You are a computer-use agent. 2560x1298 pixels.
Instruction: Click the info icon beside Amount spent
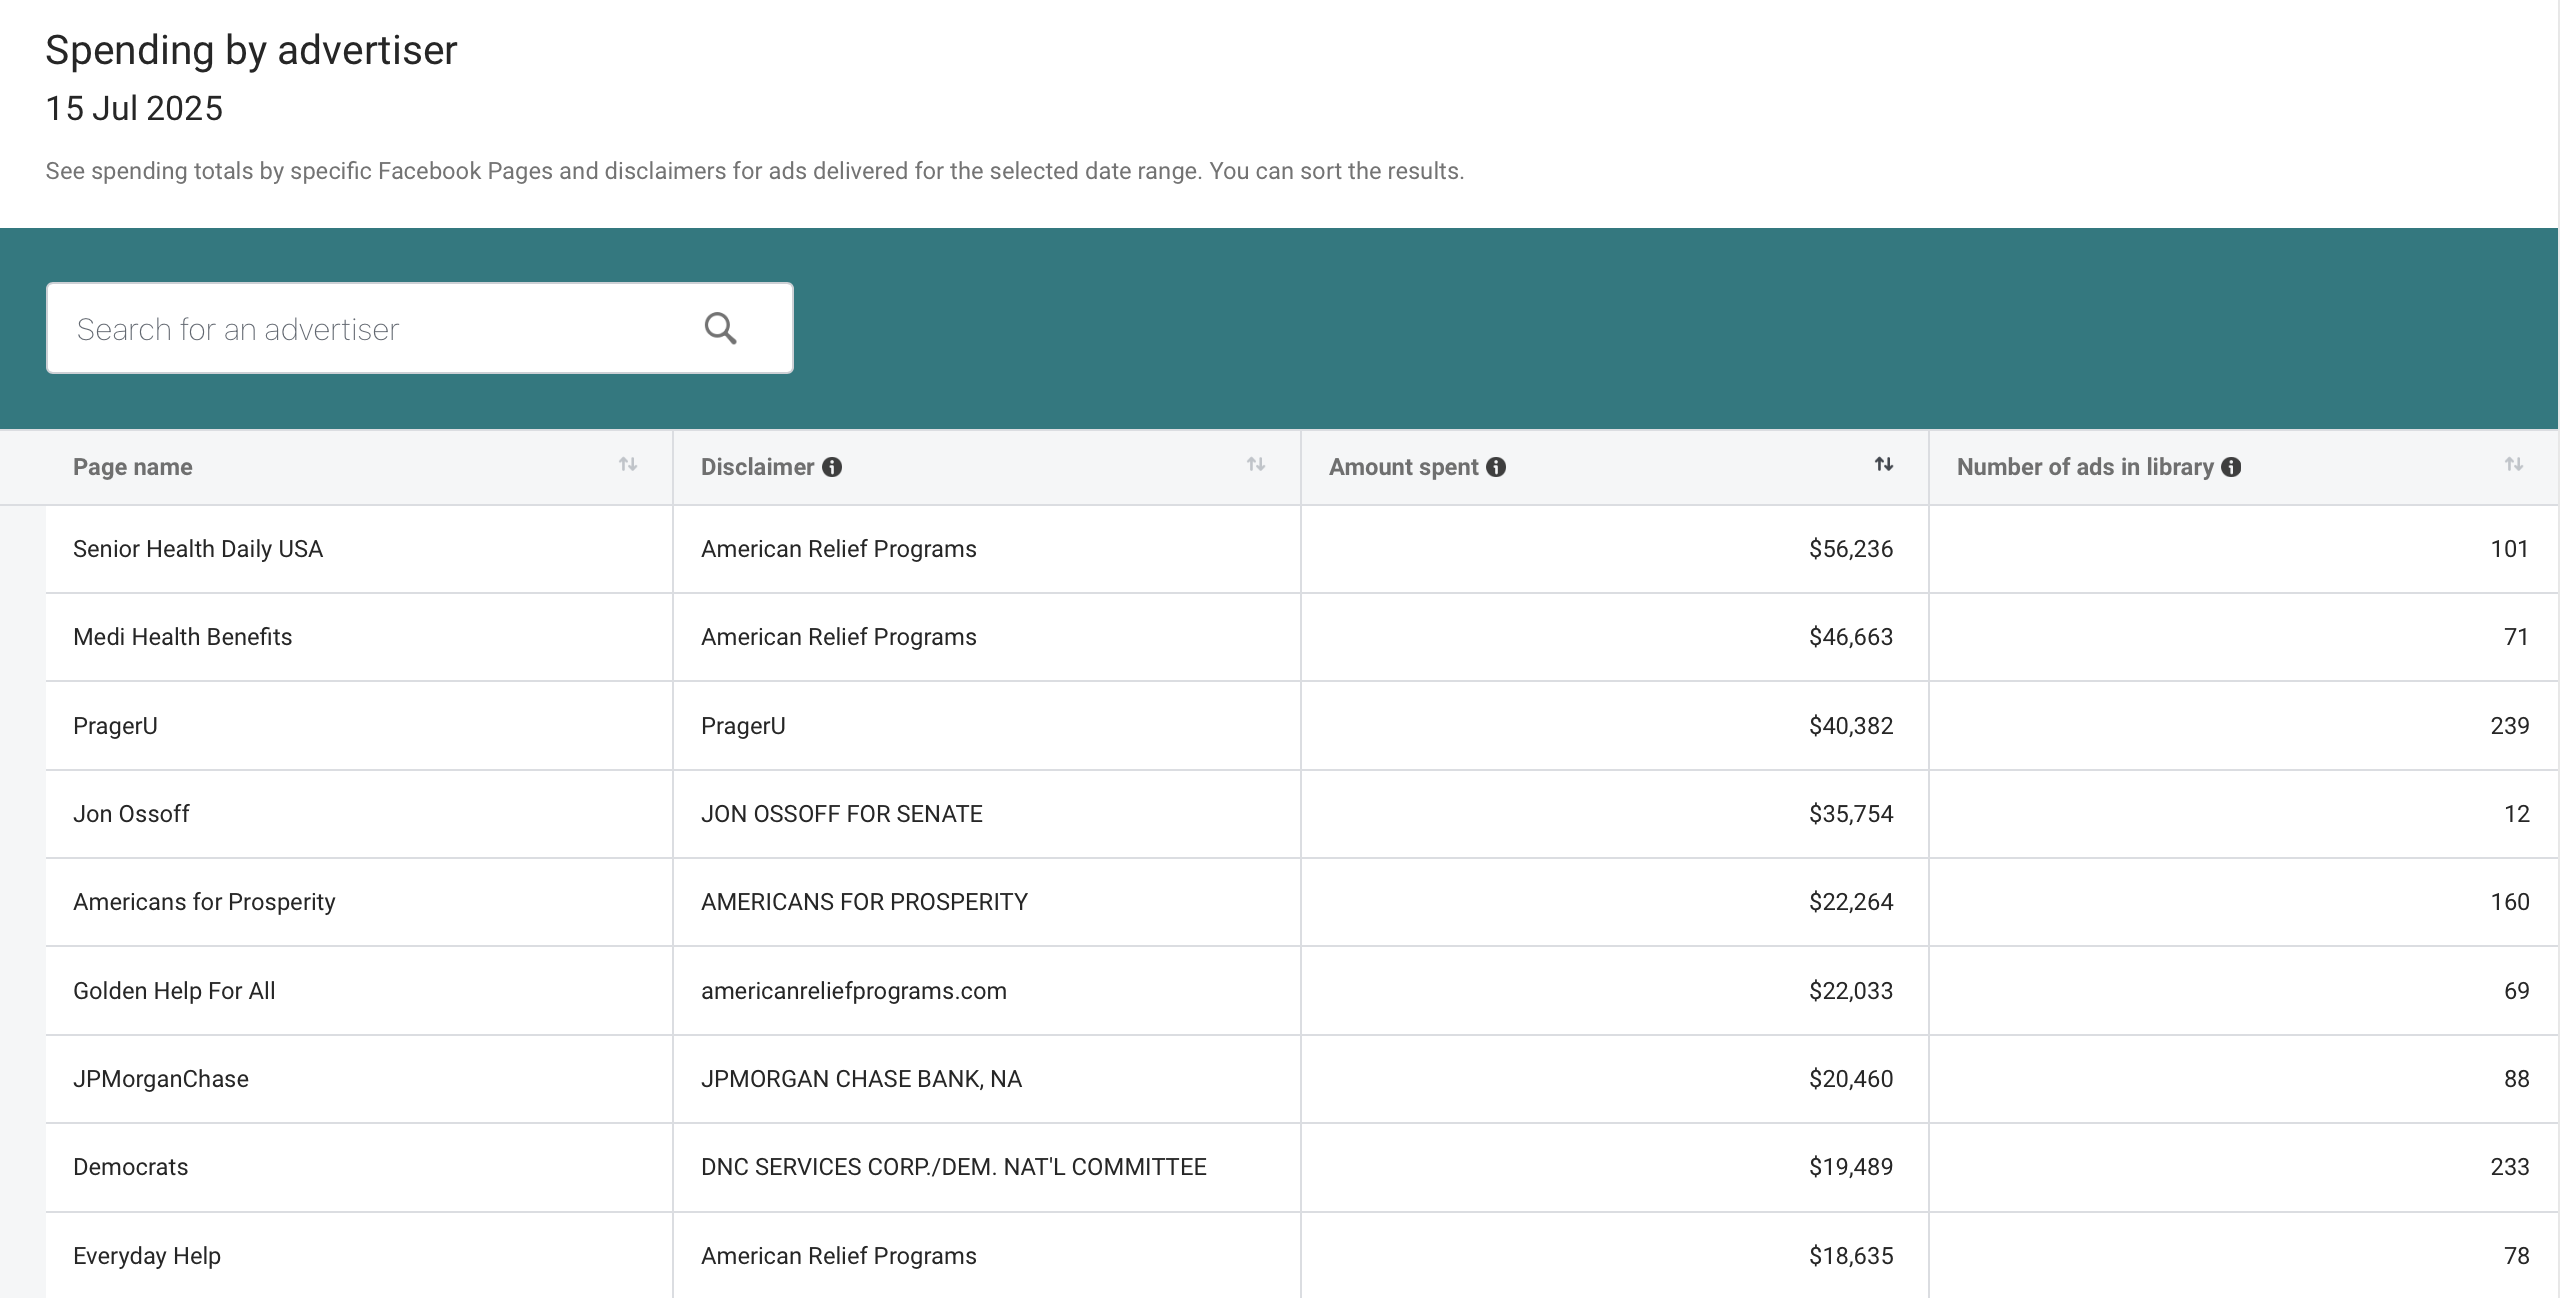1496,466
